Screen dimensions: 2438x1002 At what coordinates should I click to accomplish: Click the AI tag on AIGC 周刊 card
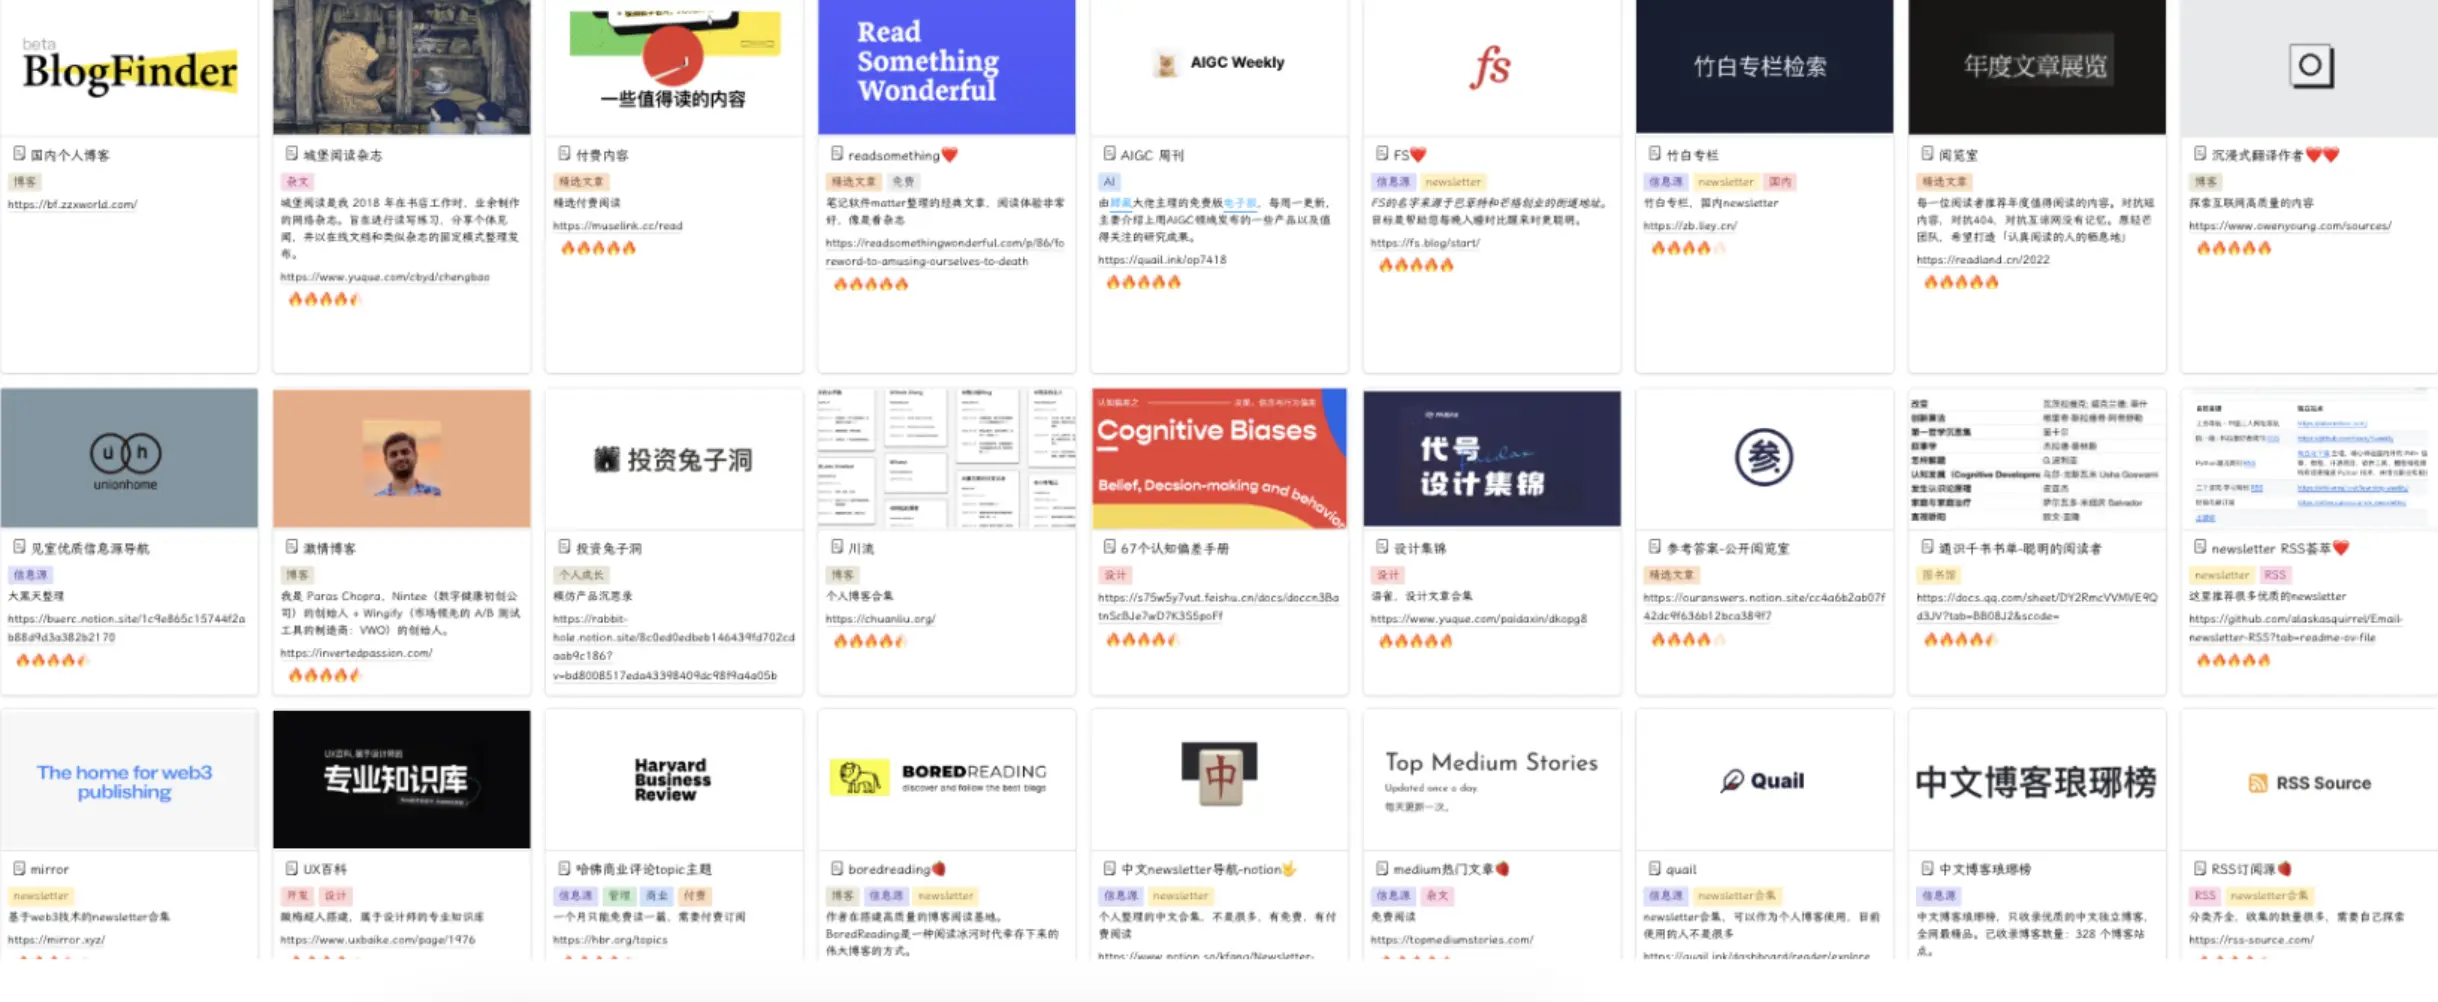(x=1109, y=181)
